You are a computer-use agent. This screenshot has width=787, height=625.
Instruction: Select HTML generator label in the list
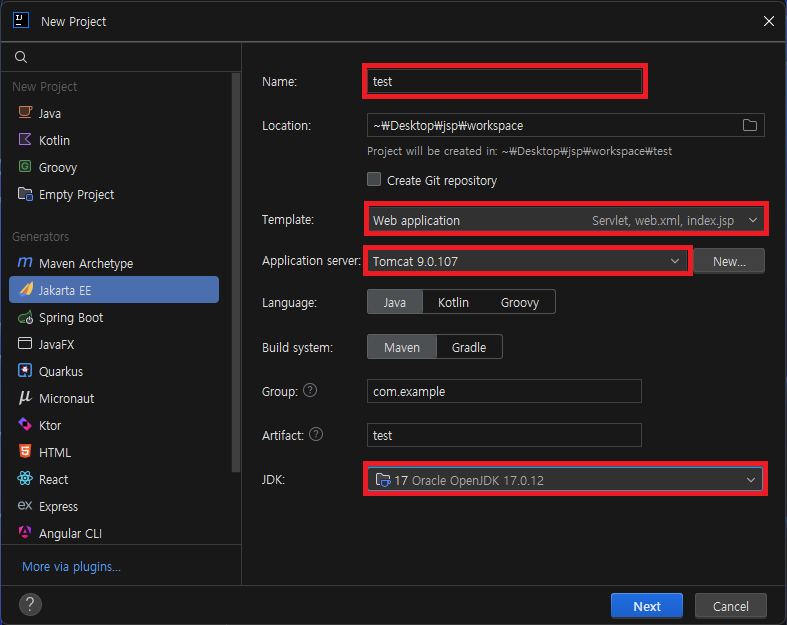pyautogui.click(x=55, y=452)
